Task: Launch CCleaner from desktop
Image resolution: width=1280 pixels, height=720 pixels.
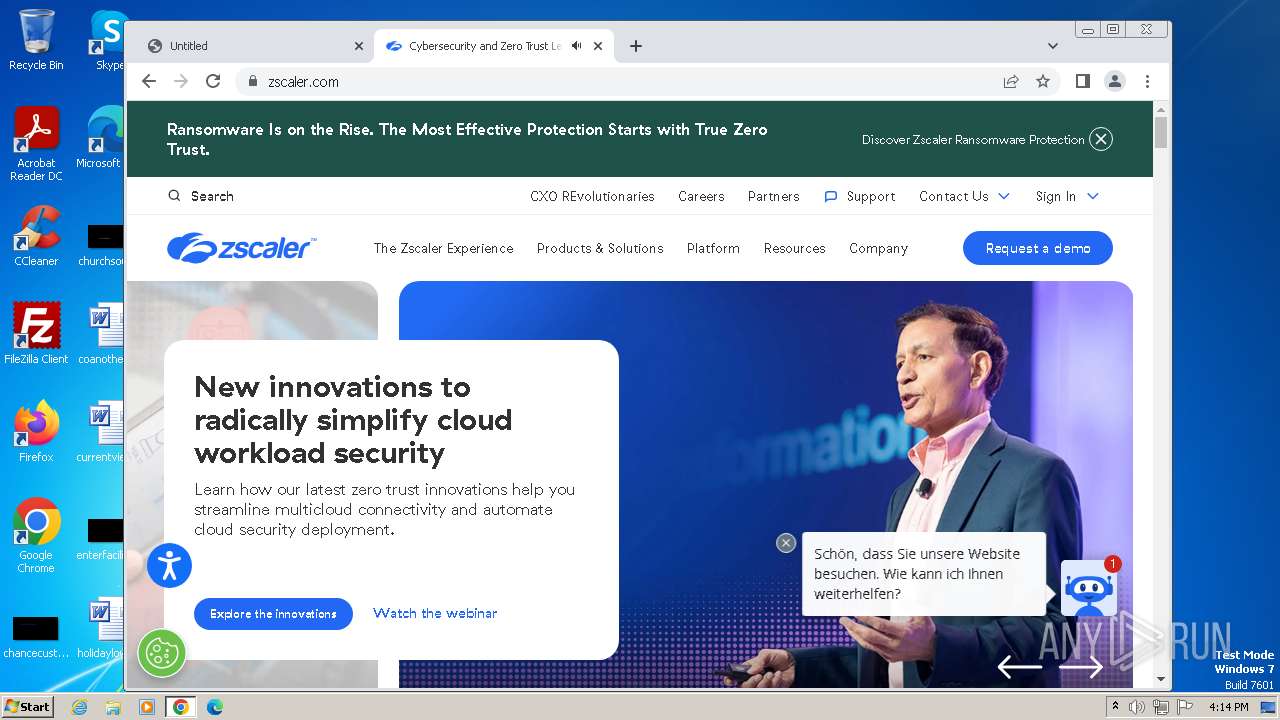Action: [x=36, y=237]
